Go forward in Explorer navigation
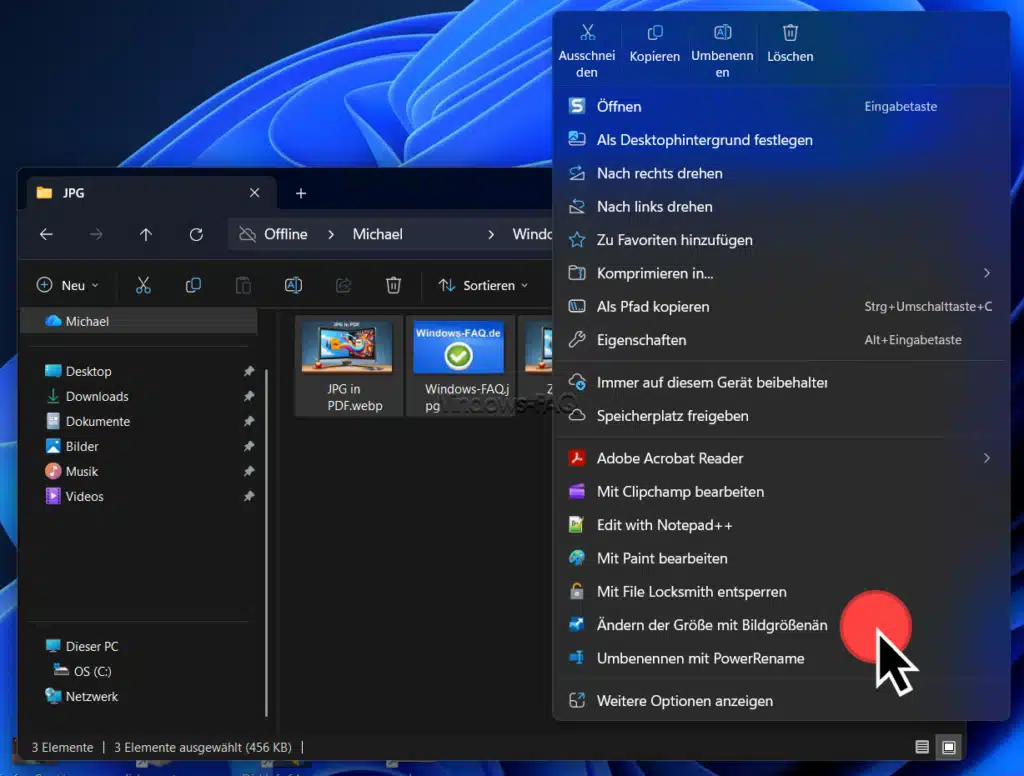1024x776 pixels. pyautogui.click(x=96, y=234)
